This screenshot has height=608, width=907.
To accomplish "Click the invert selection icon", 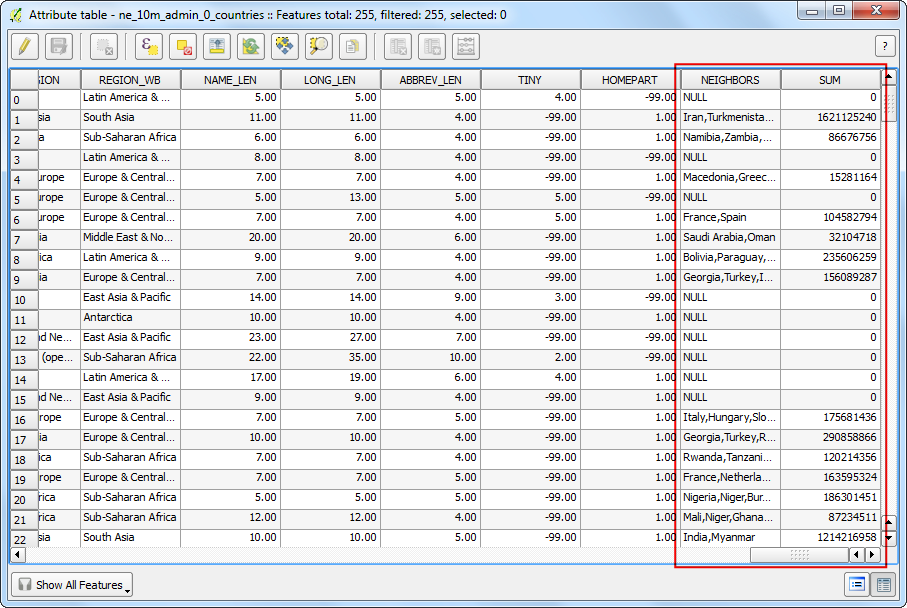I will [x=251, y=46].
